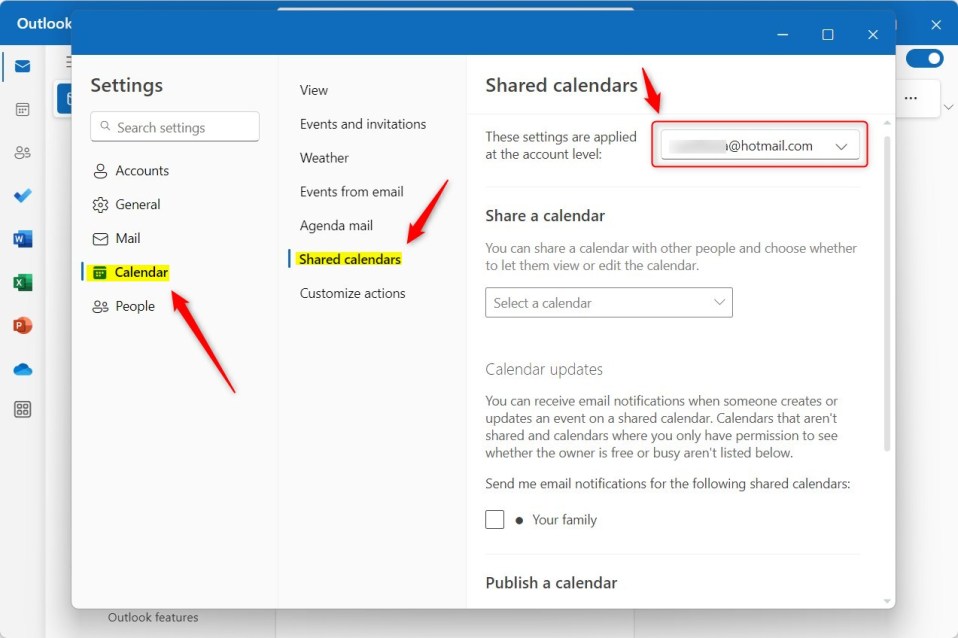Open Excel from the sidebar
Screen dimensions: 958x638
click(x=22, y=283)
